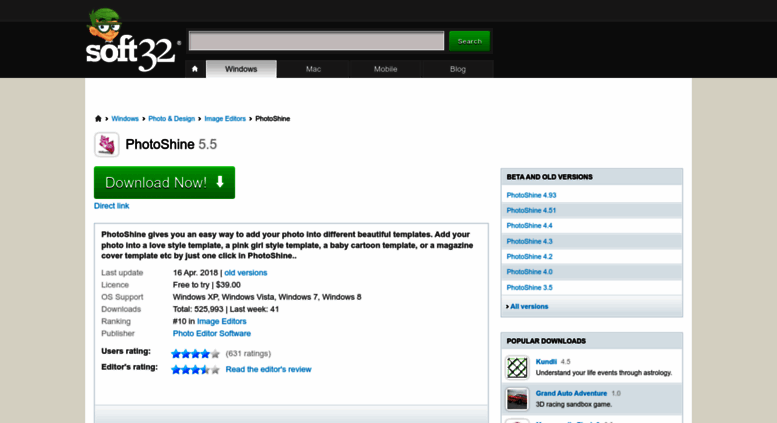
Task: Open PhotoShine 4.93 version
Action: coord(531,195)
